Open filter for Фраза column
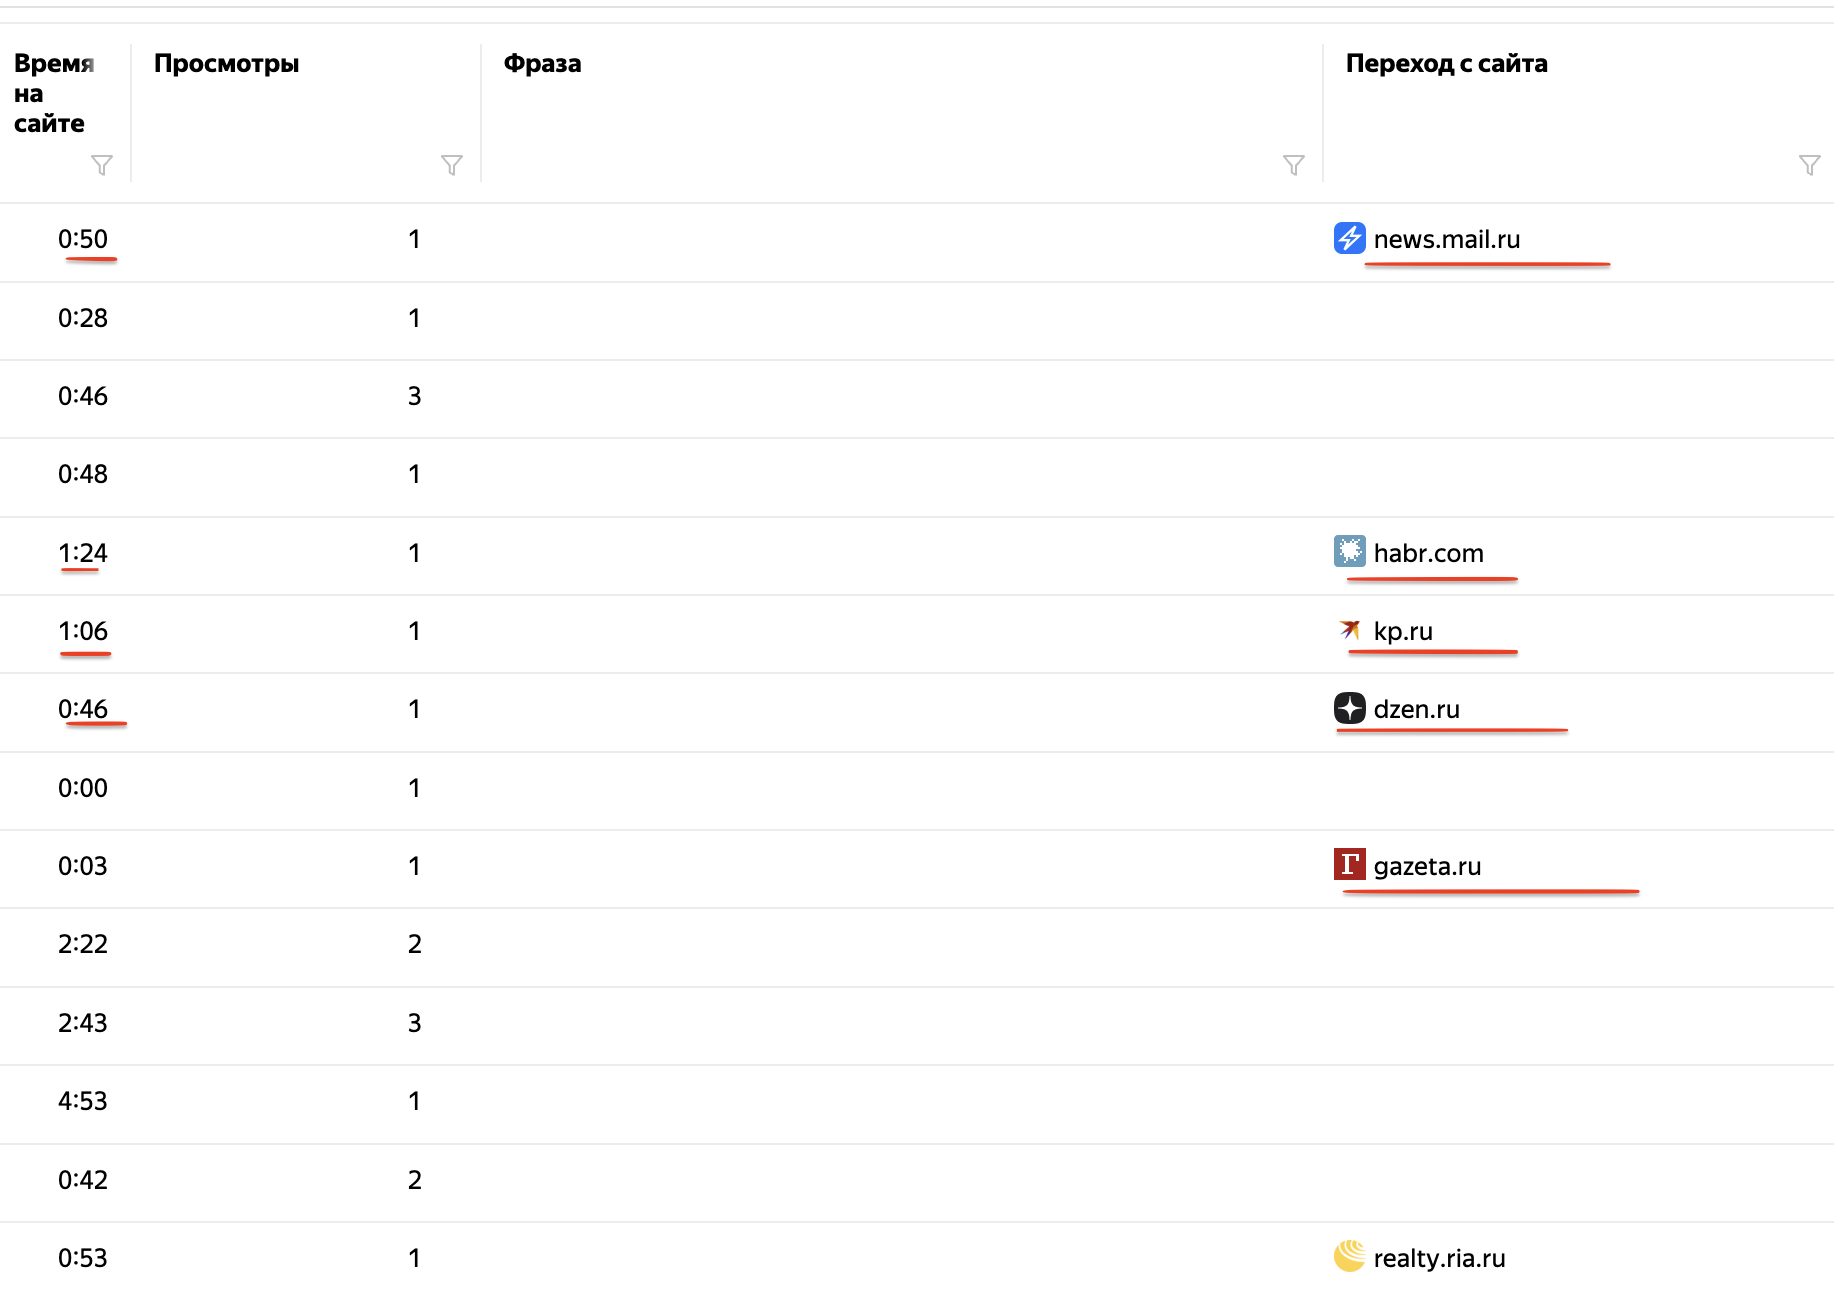Screen dimensions: 1834x1298 click(x=1294, y=165)
